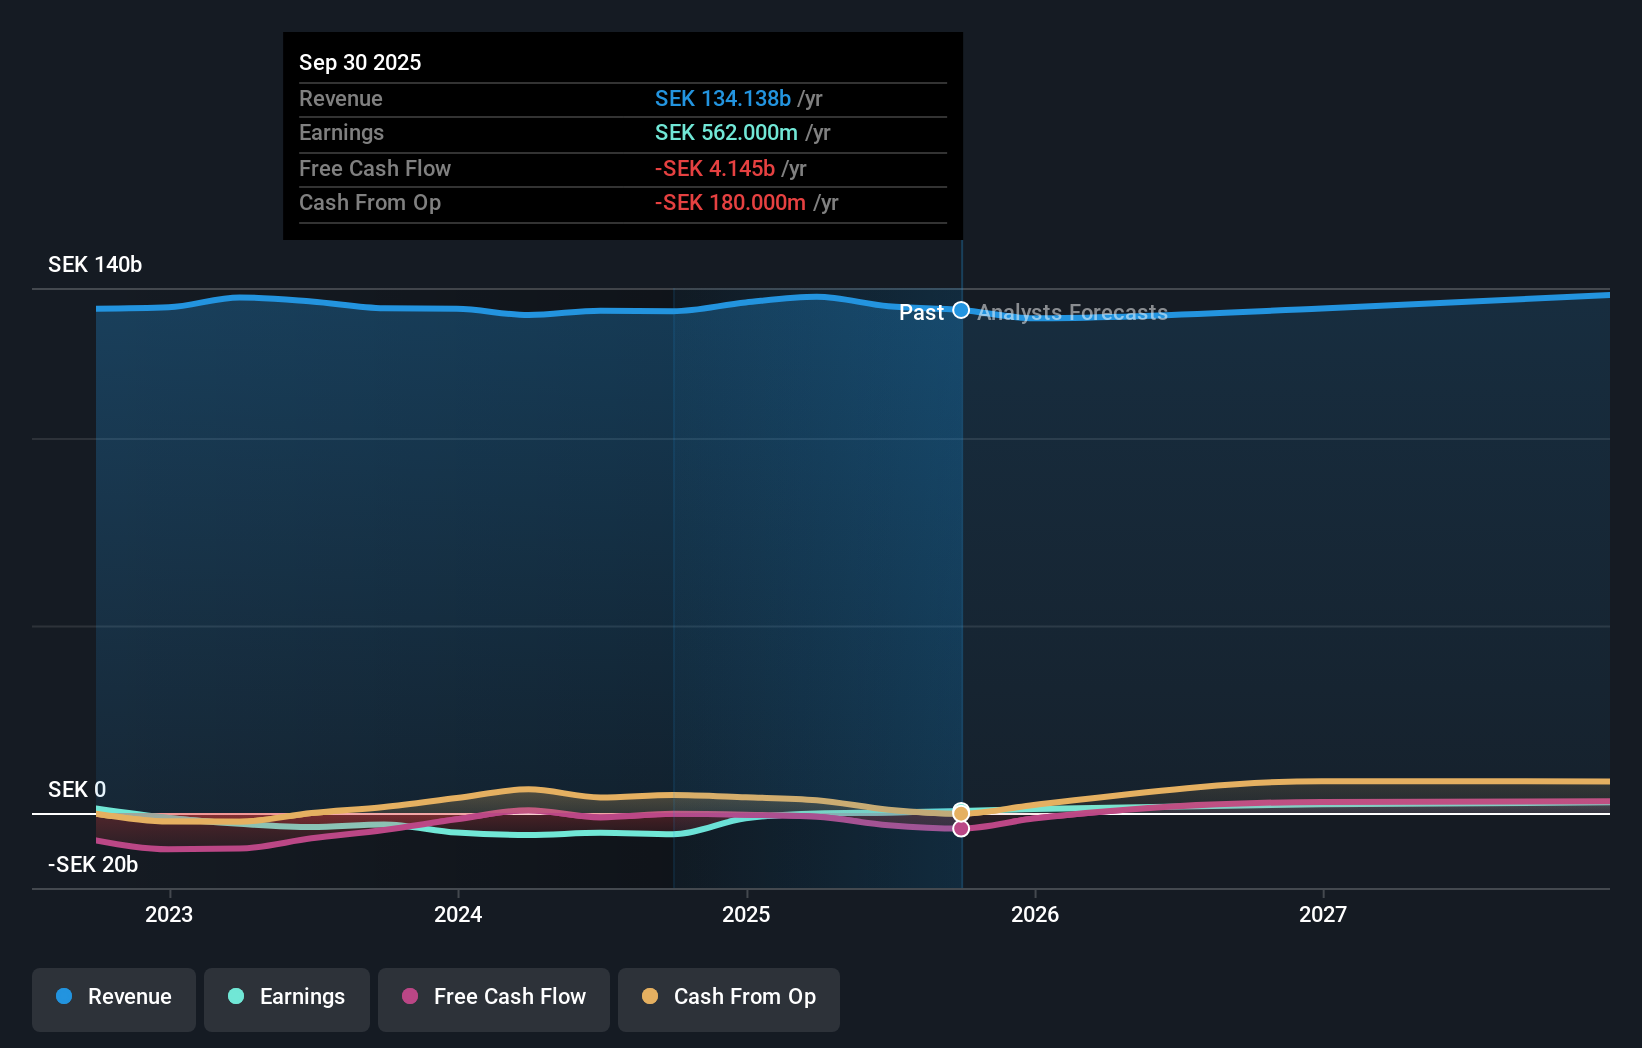Click the Analysts Forecasts section label
Image resolution: width=1642 pixels, height=1048 pixels.
coord(1070,312)
